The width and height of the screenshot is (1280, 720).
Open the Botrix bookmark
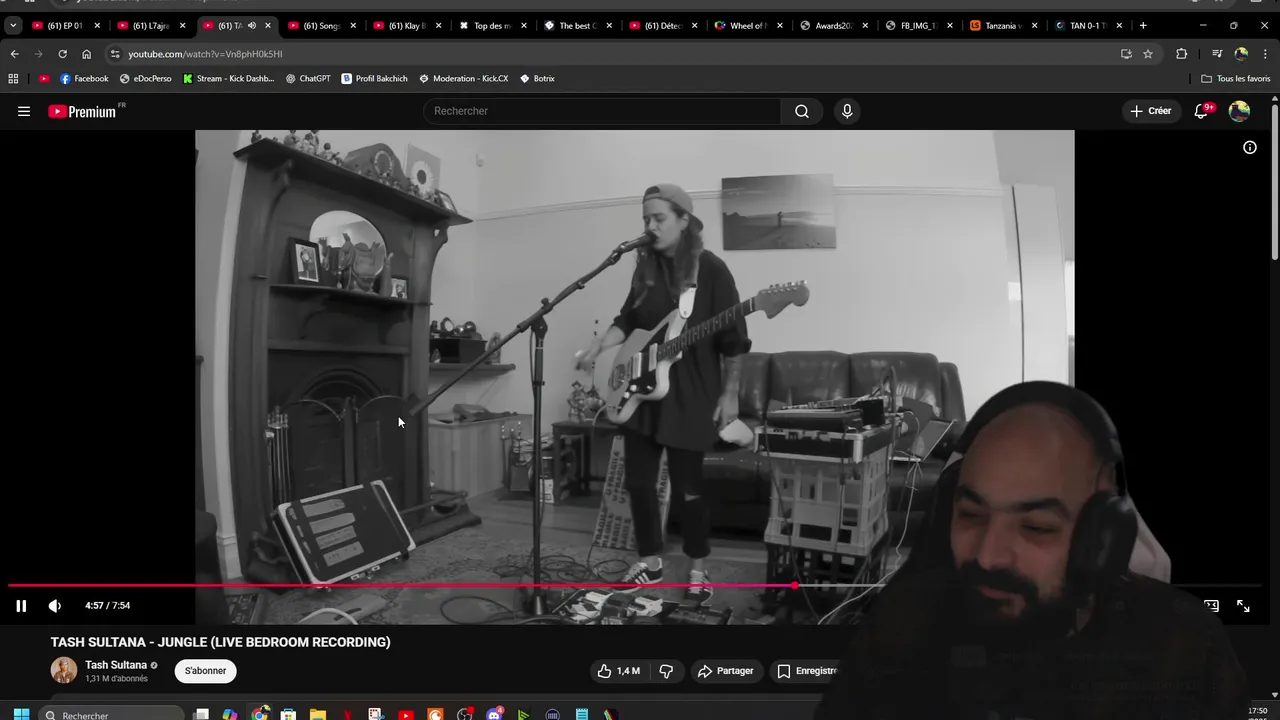tap(537, 78)
